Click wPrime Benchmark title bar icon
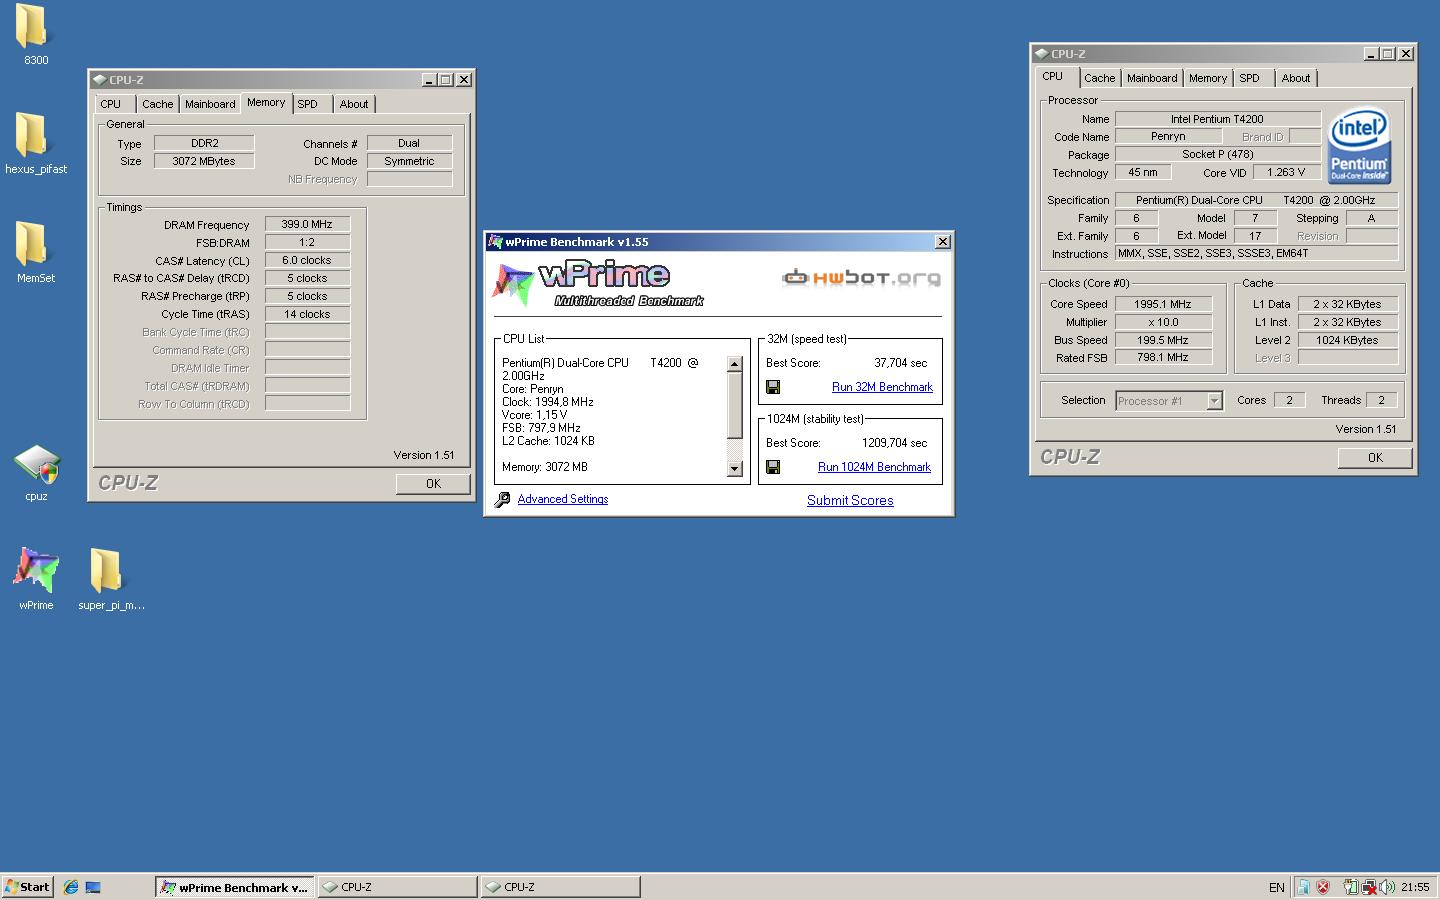This screenshot has width=1440, height=900. coord(495,242)
